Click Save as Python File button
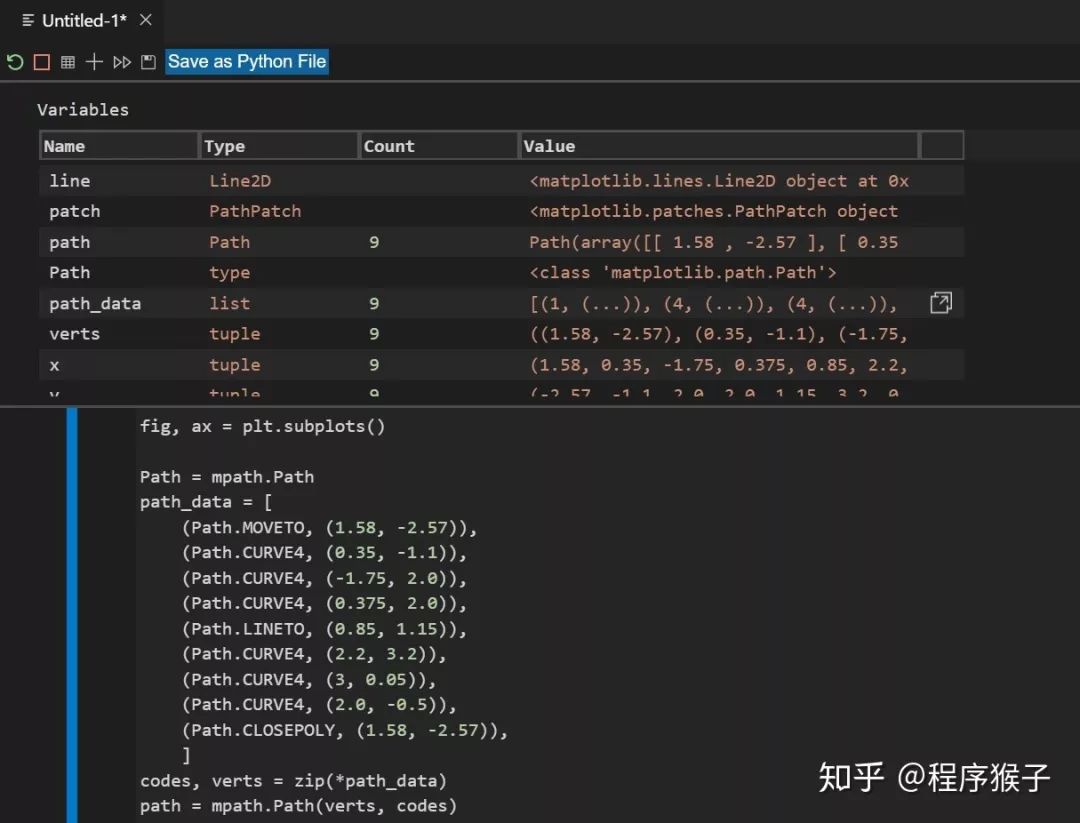The height and width of the screenshot is (823, 1080). (247, 61)
